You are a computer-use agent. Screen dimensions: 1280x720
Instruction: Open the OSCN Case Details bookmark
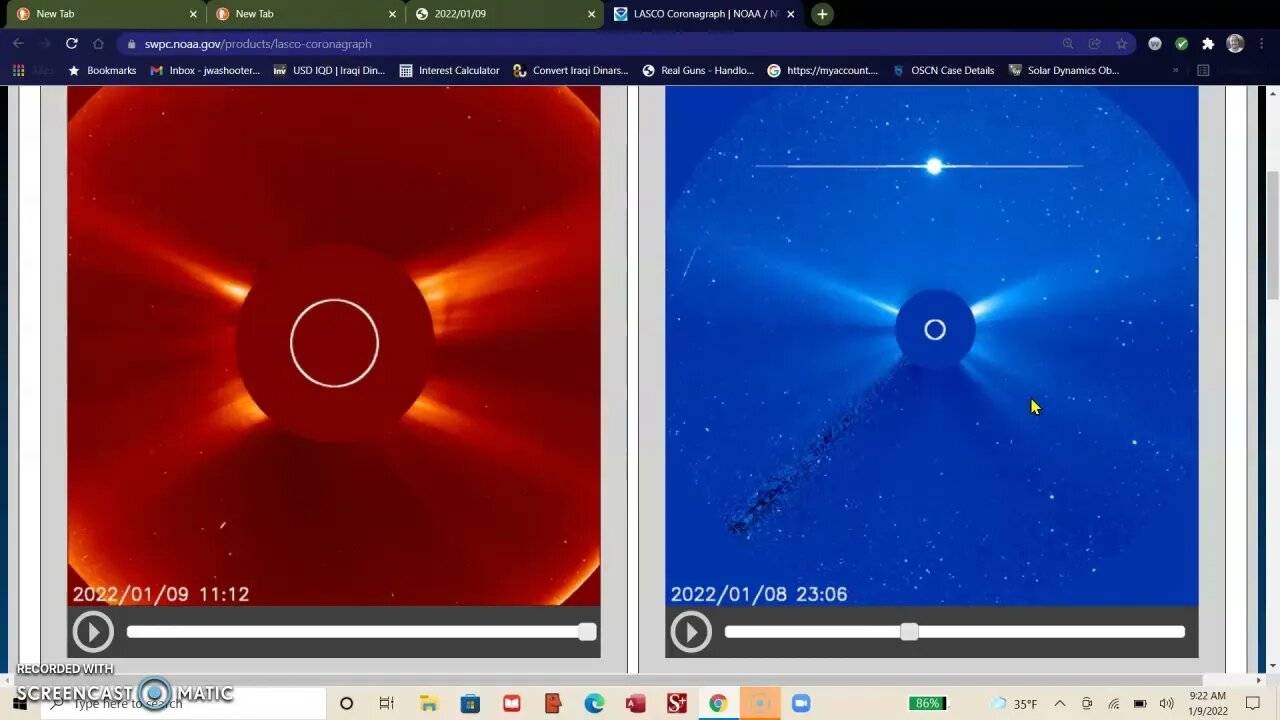coord(943,71)
